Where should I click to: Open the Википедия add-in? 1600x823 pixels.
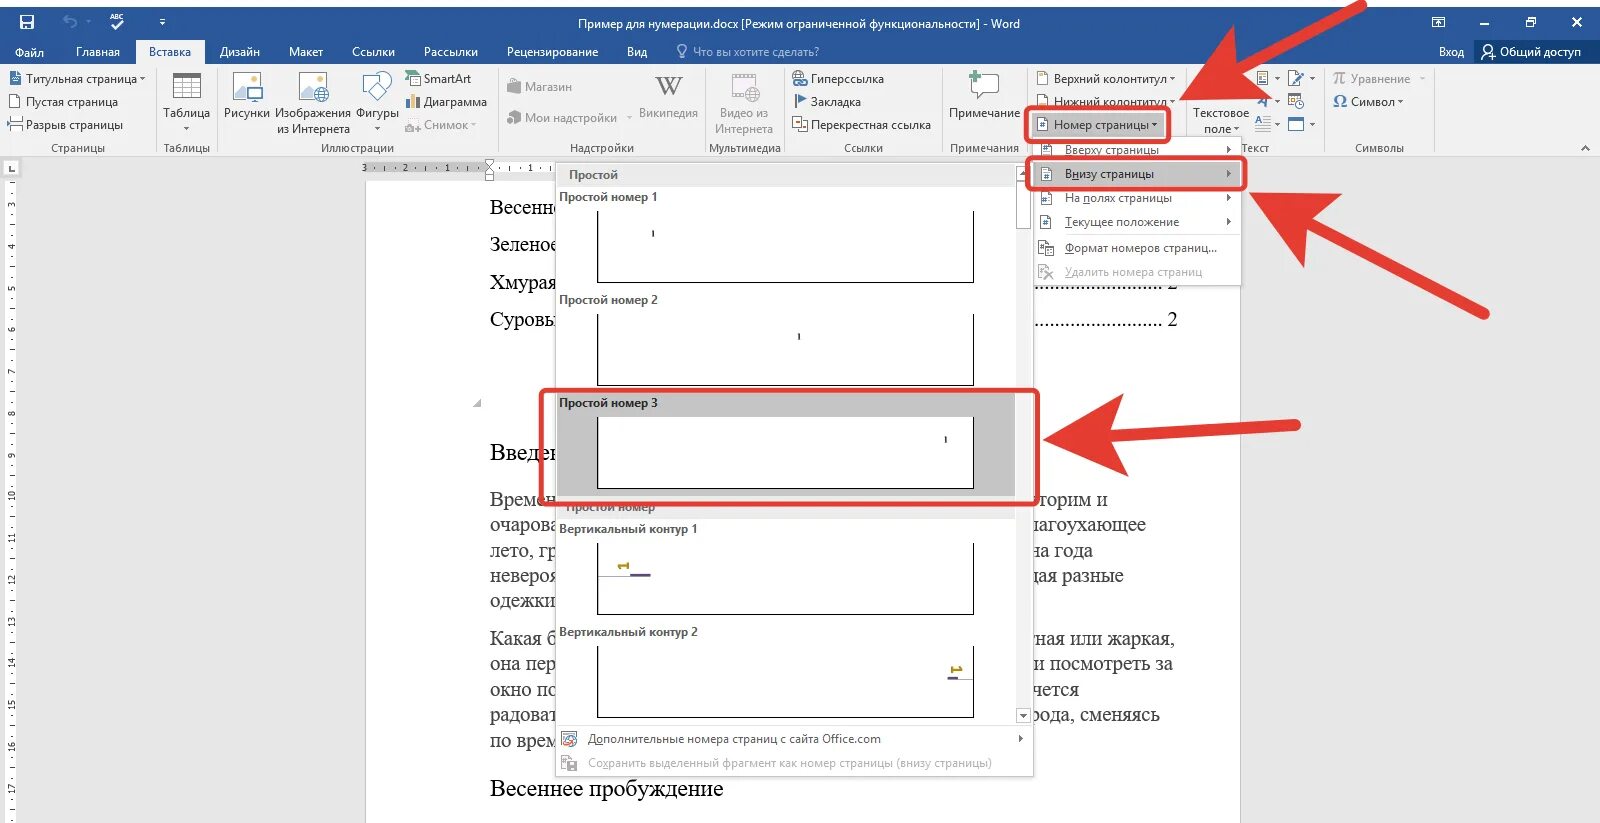668,96
